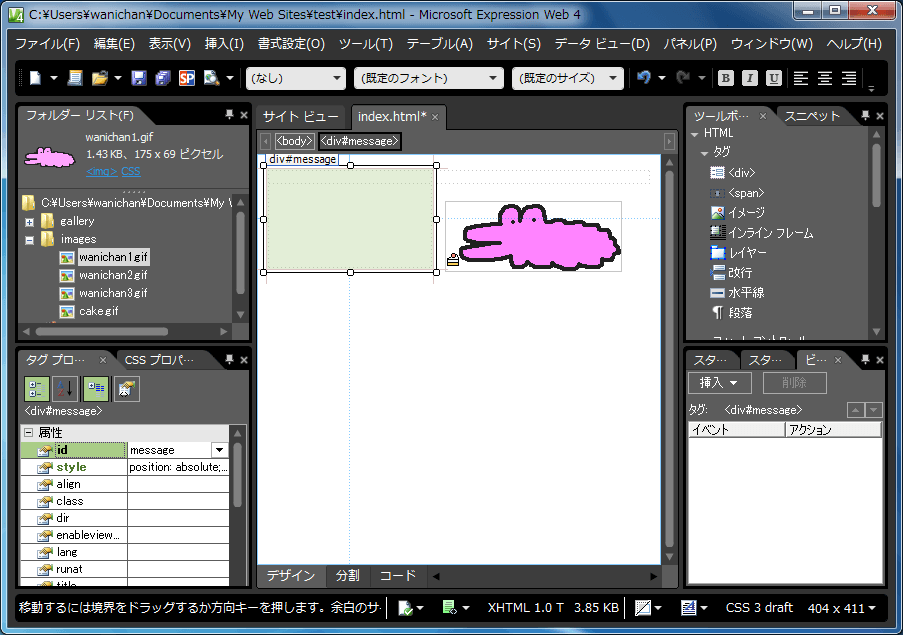The height and width of the screenshot is (635, 903).
Task: Select the イメージ image toolbox item
Action: pyautogui.click(x=738, y=213)
